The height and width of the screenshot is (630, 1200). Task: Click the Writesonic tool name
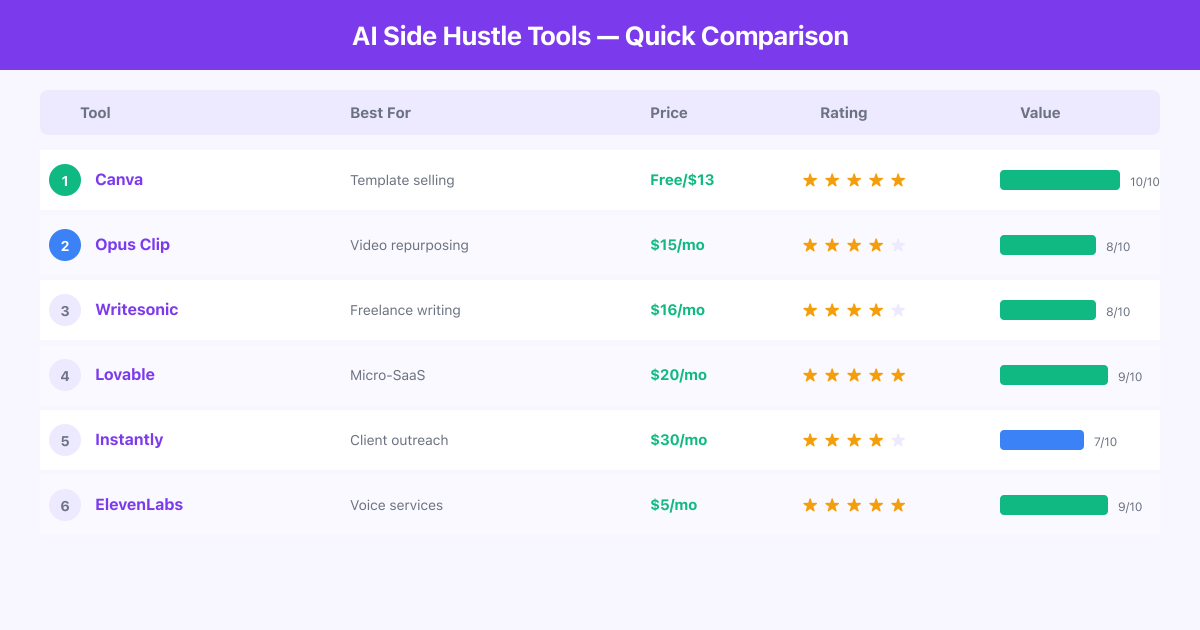(136, 310)
